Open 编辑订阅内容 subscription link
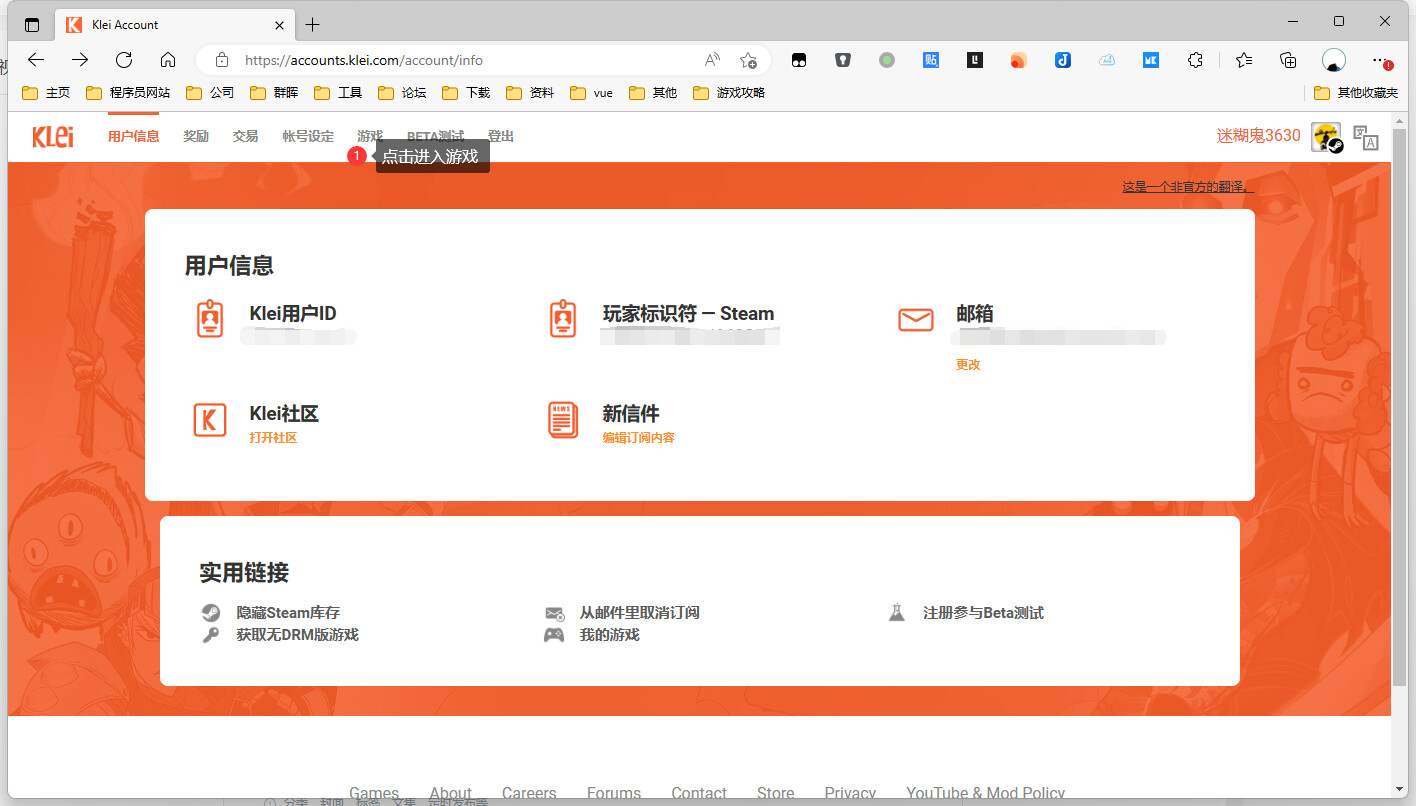Viewport: 1416px width, 806px height. [638, 438]
